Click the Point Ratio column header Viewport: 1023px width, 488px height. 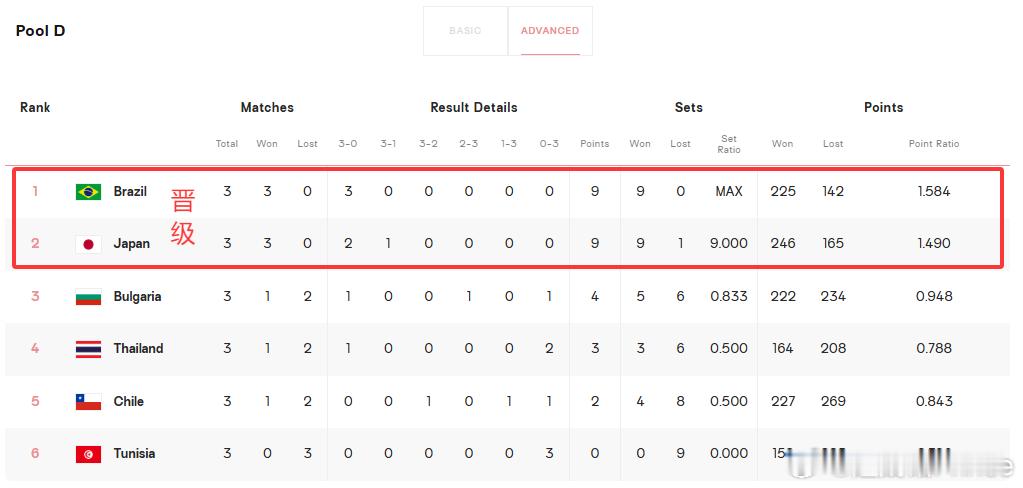934,144
